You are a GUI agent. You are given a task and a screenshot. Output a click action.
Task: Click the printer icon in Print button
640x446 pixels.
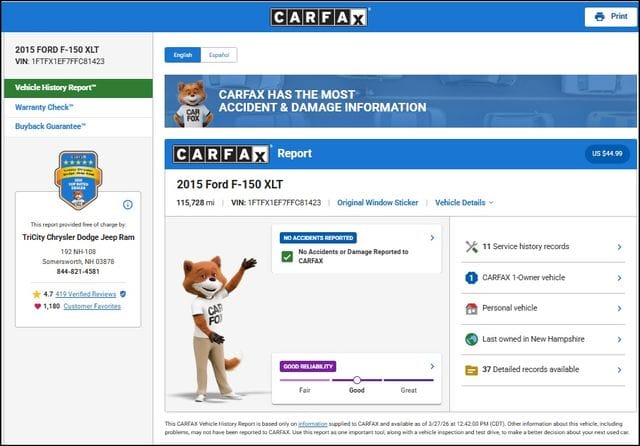click(599, 17)
